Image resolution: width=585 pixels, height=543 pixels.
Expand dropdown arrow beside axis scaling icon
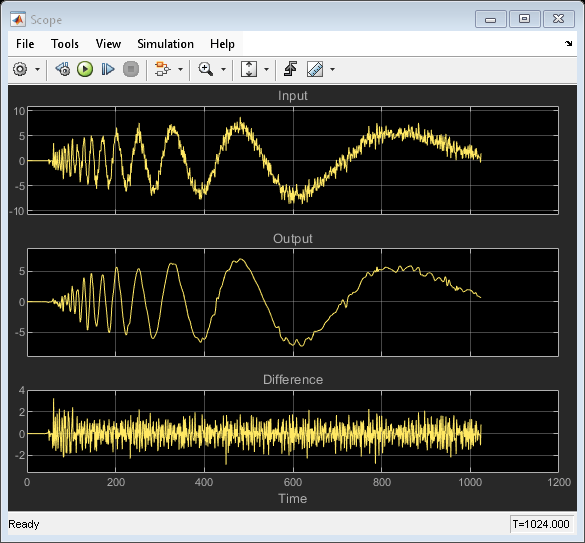[266, 69]
